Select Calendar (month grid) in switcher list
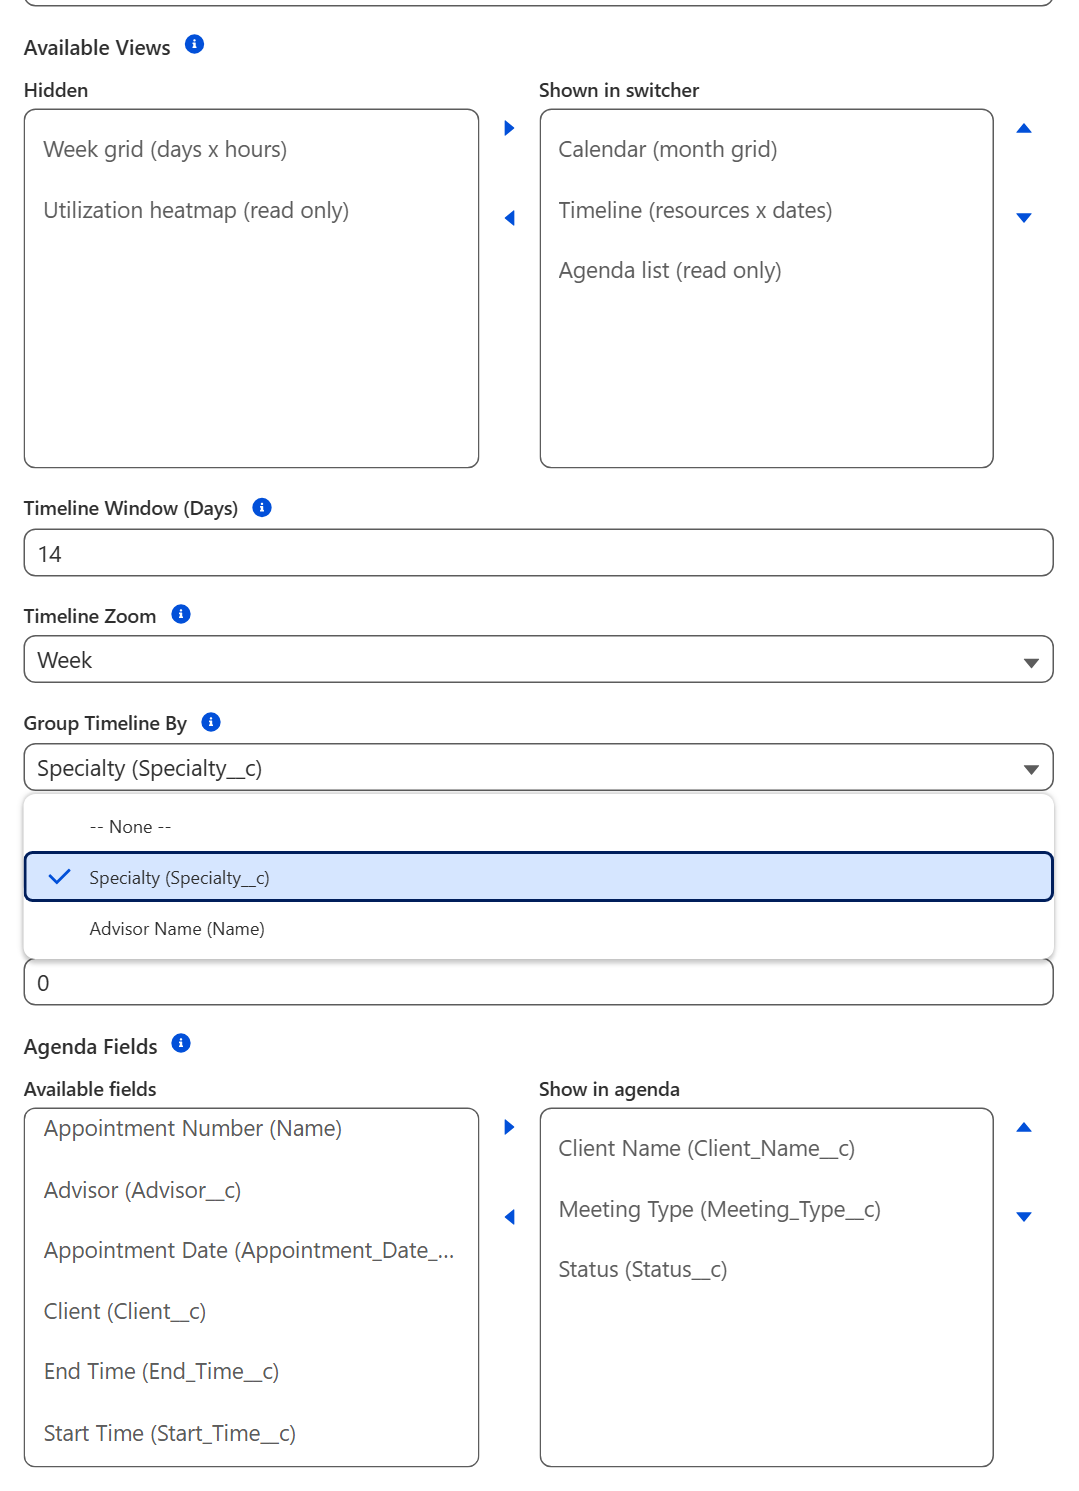Image resolution: width=1079 pixels, height=1491 pixels. 766,149
